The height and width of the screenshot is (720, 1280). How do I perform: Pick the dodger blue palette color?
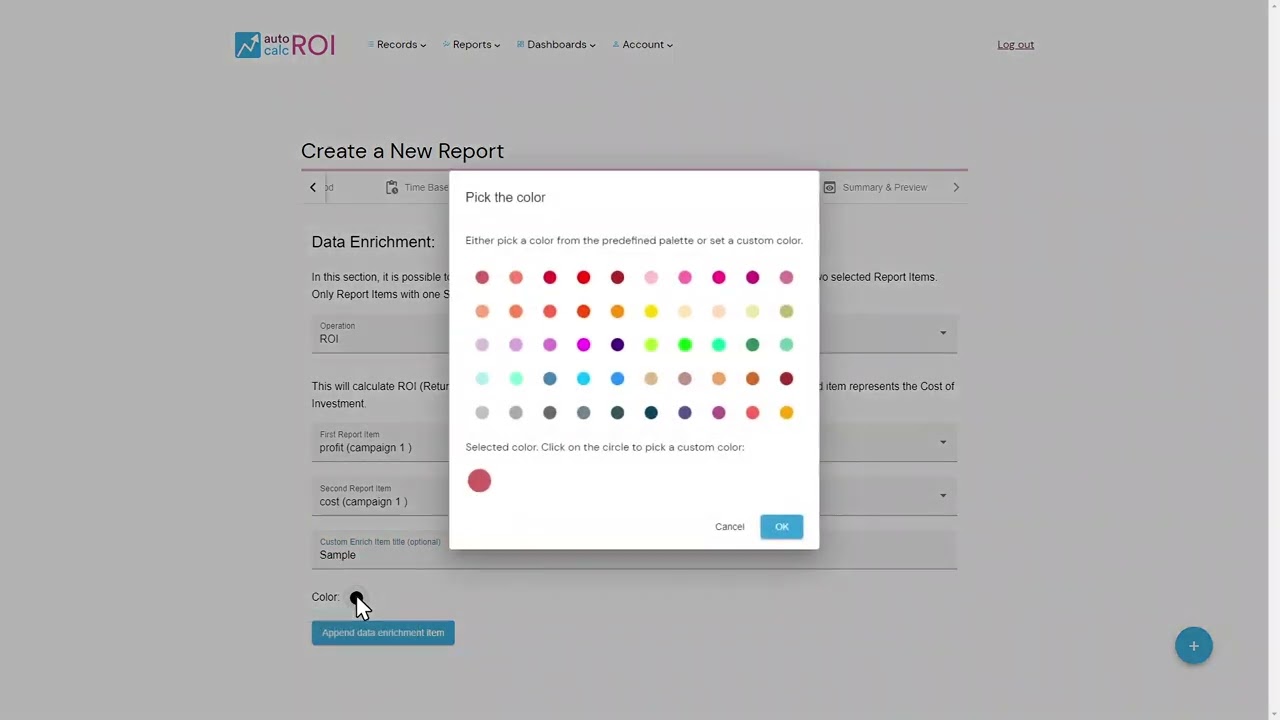click(x=617, y=379)
